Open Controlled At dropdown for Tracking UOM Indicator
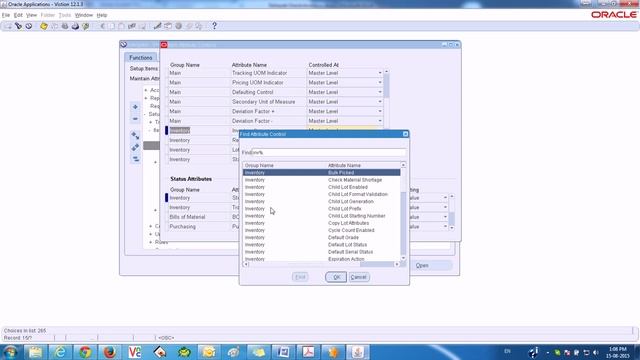This screenshot has height=360, width=640. click(x=380, y=73)
